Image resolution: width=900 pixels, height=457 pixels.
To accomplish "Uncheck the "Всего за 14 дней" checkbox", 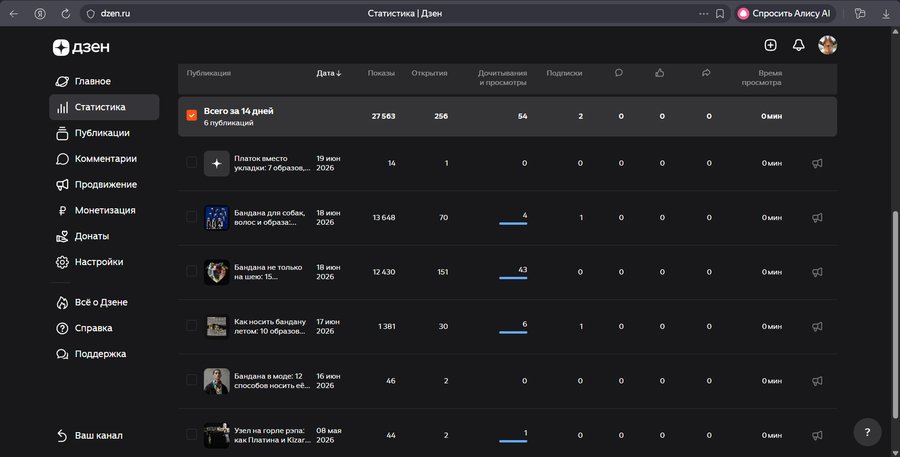I will click(x=192, y=115).
